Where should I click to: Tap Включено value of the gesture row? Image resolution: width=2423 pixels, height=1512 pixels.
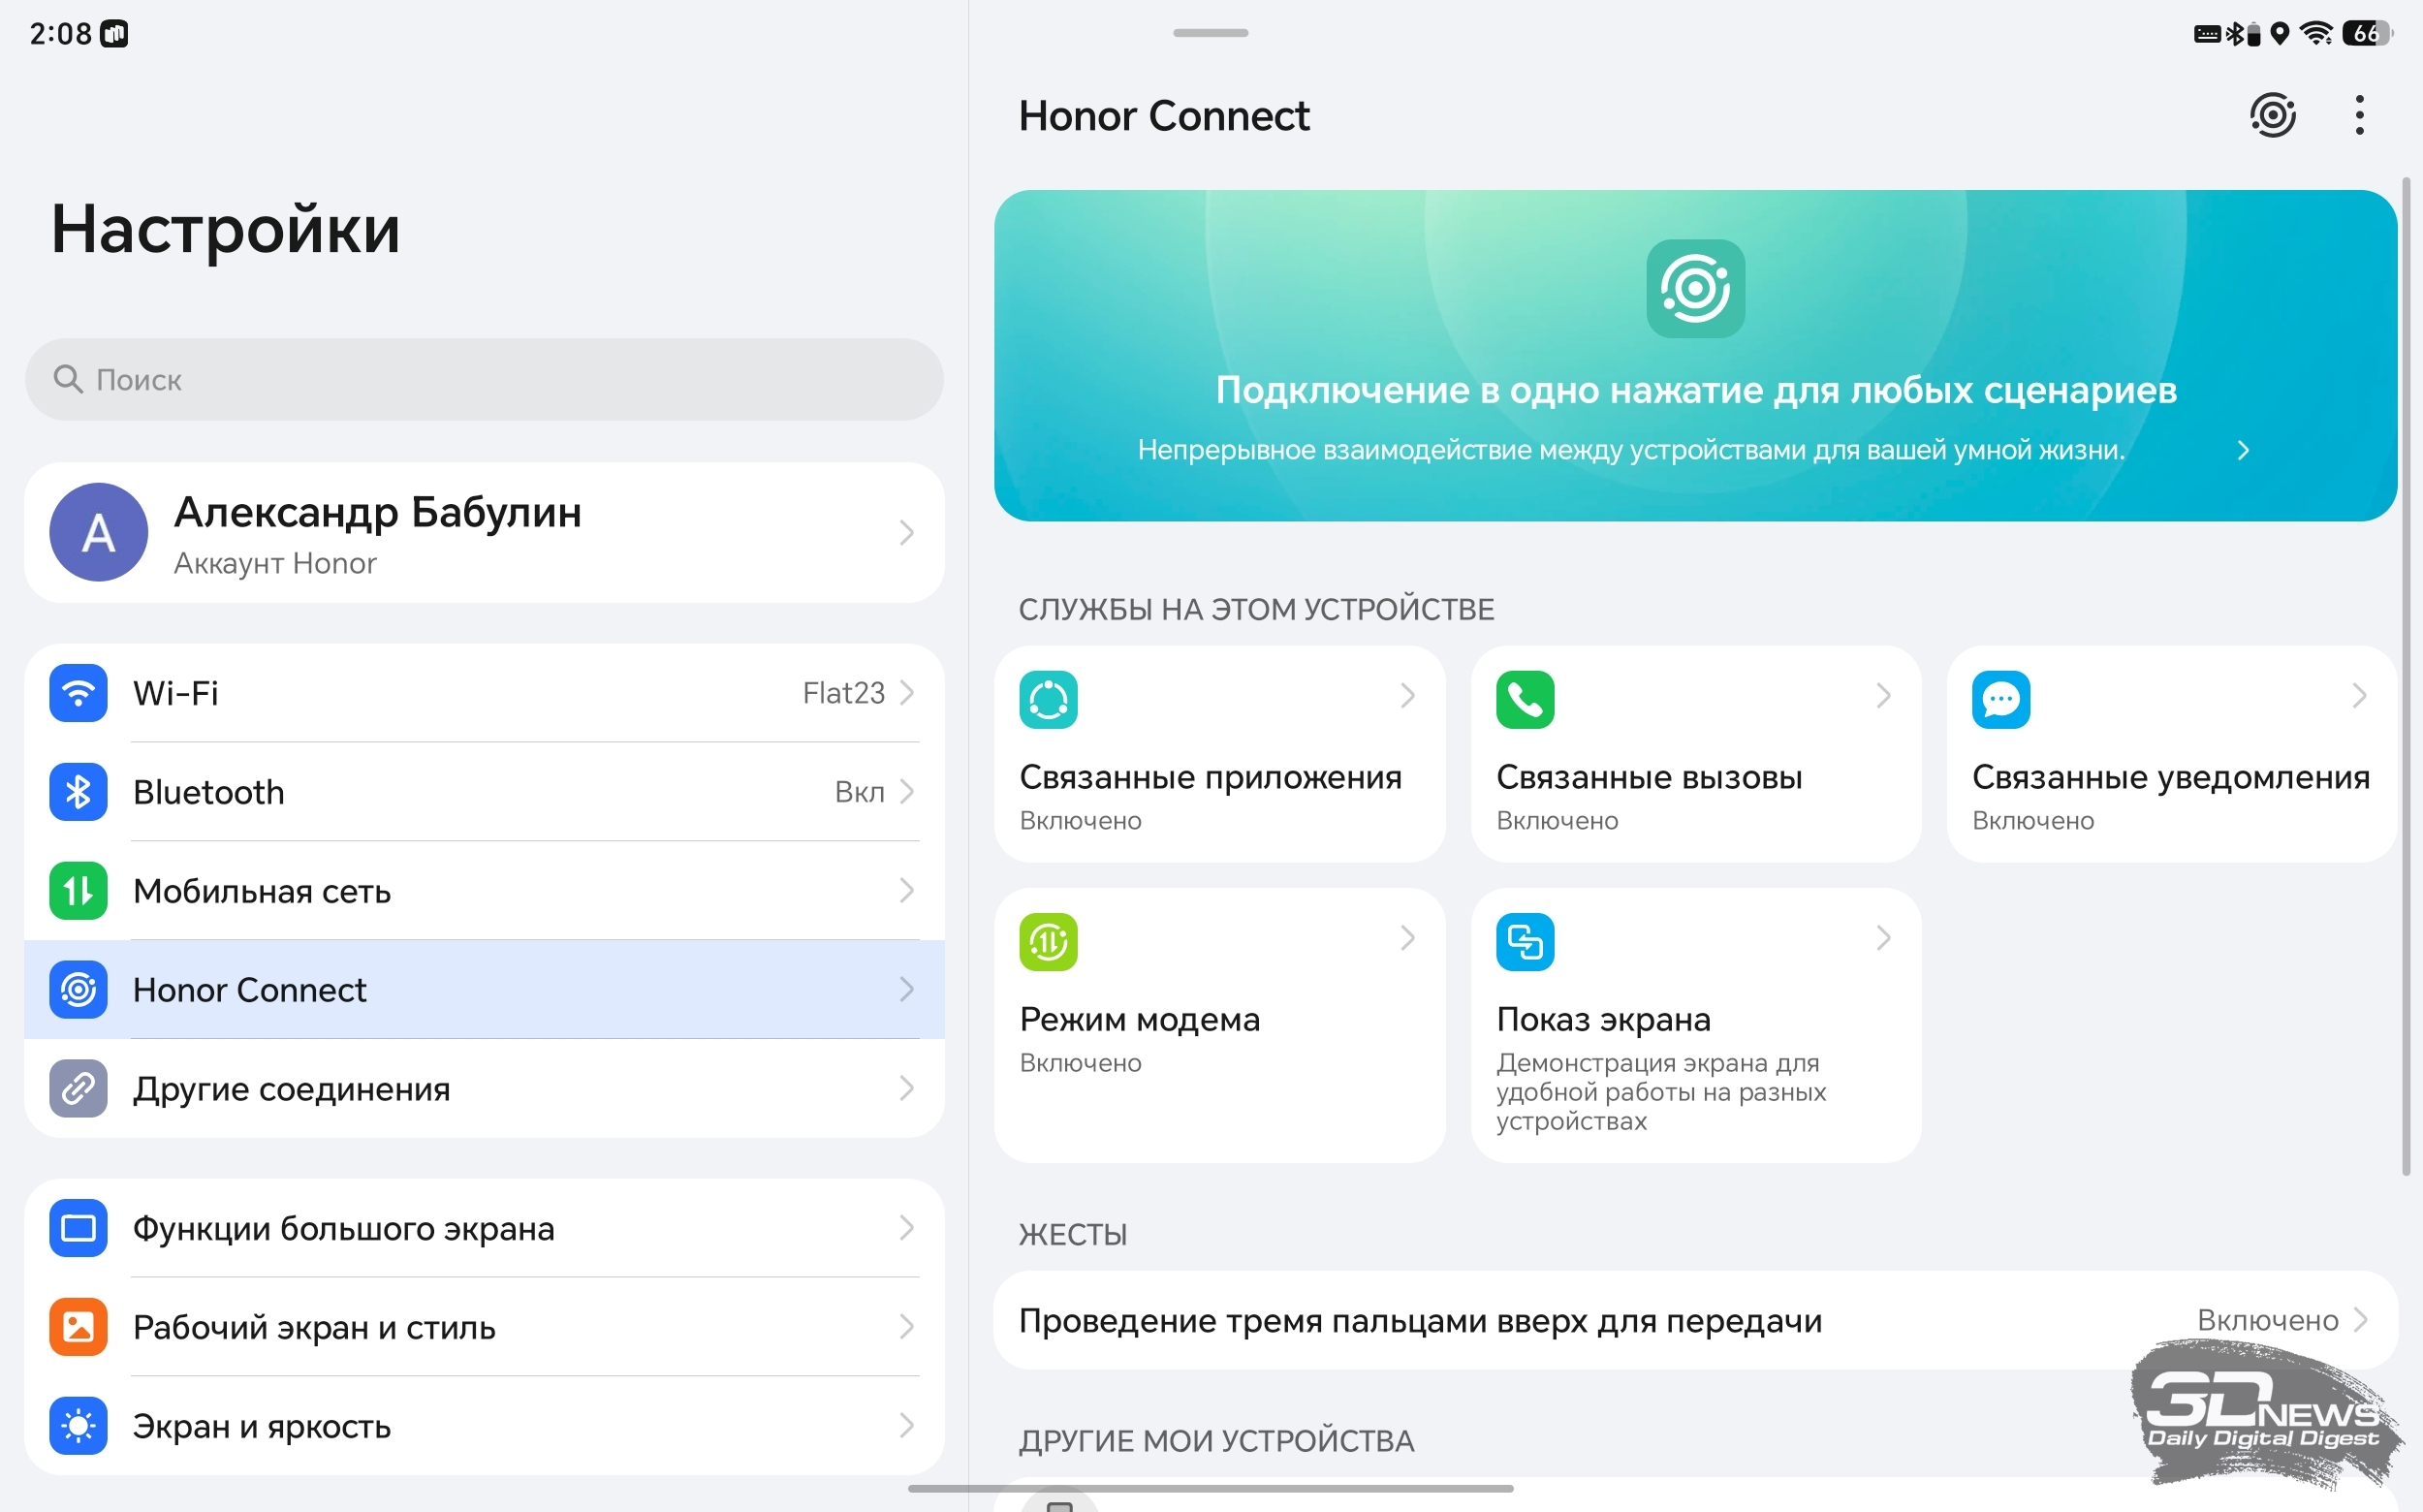pyautogui.click(x=2267, y=1320)
